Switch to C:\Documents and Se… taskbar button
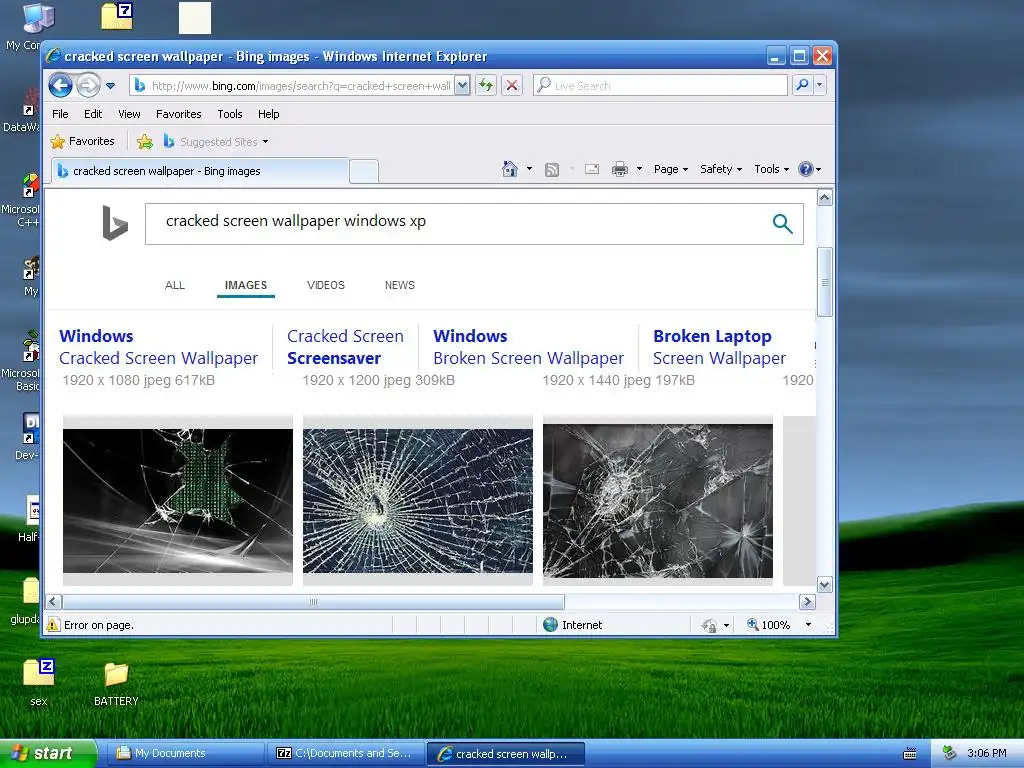Viewport: 1024px width, 768px height. click(346, 754)
